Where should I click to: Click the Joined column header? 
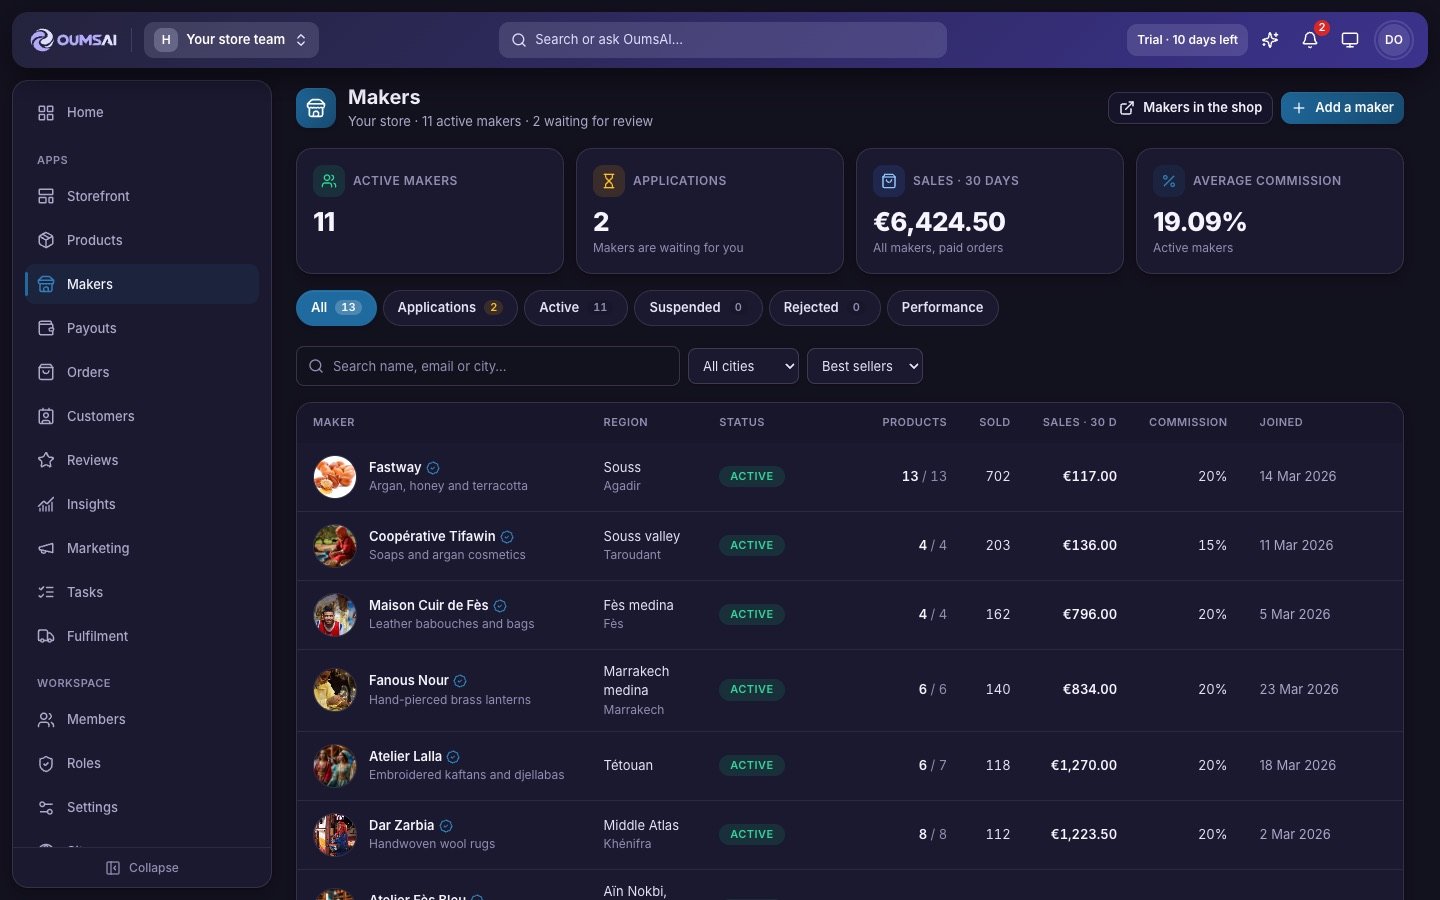click(x=1281, y=422)
